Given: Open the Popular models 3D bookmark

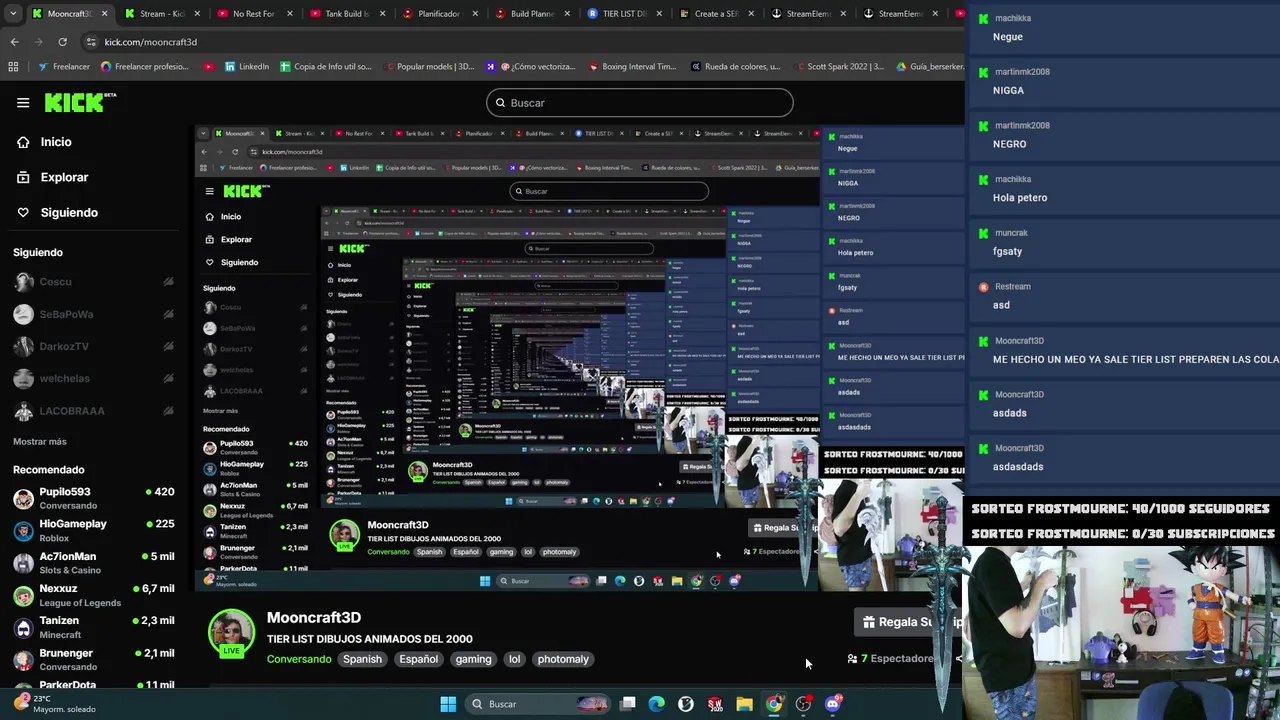Looking at the screenshot, I should (428, 67).
